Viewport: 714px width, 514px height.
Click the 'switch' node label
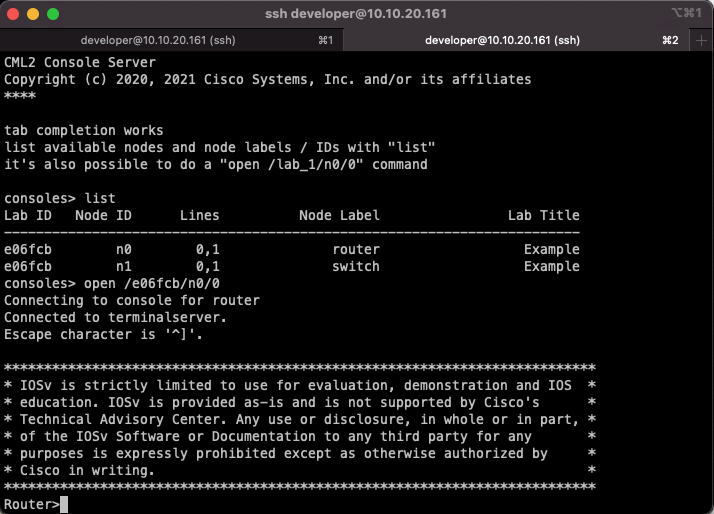click(x=356, y=266)
